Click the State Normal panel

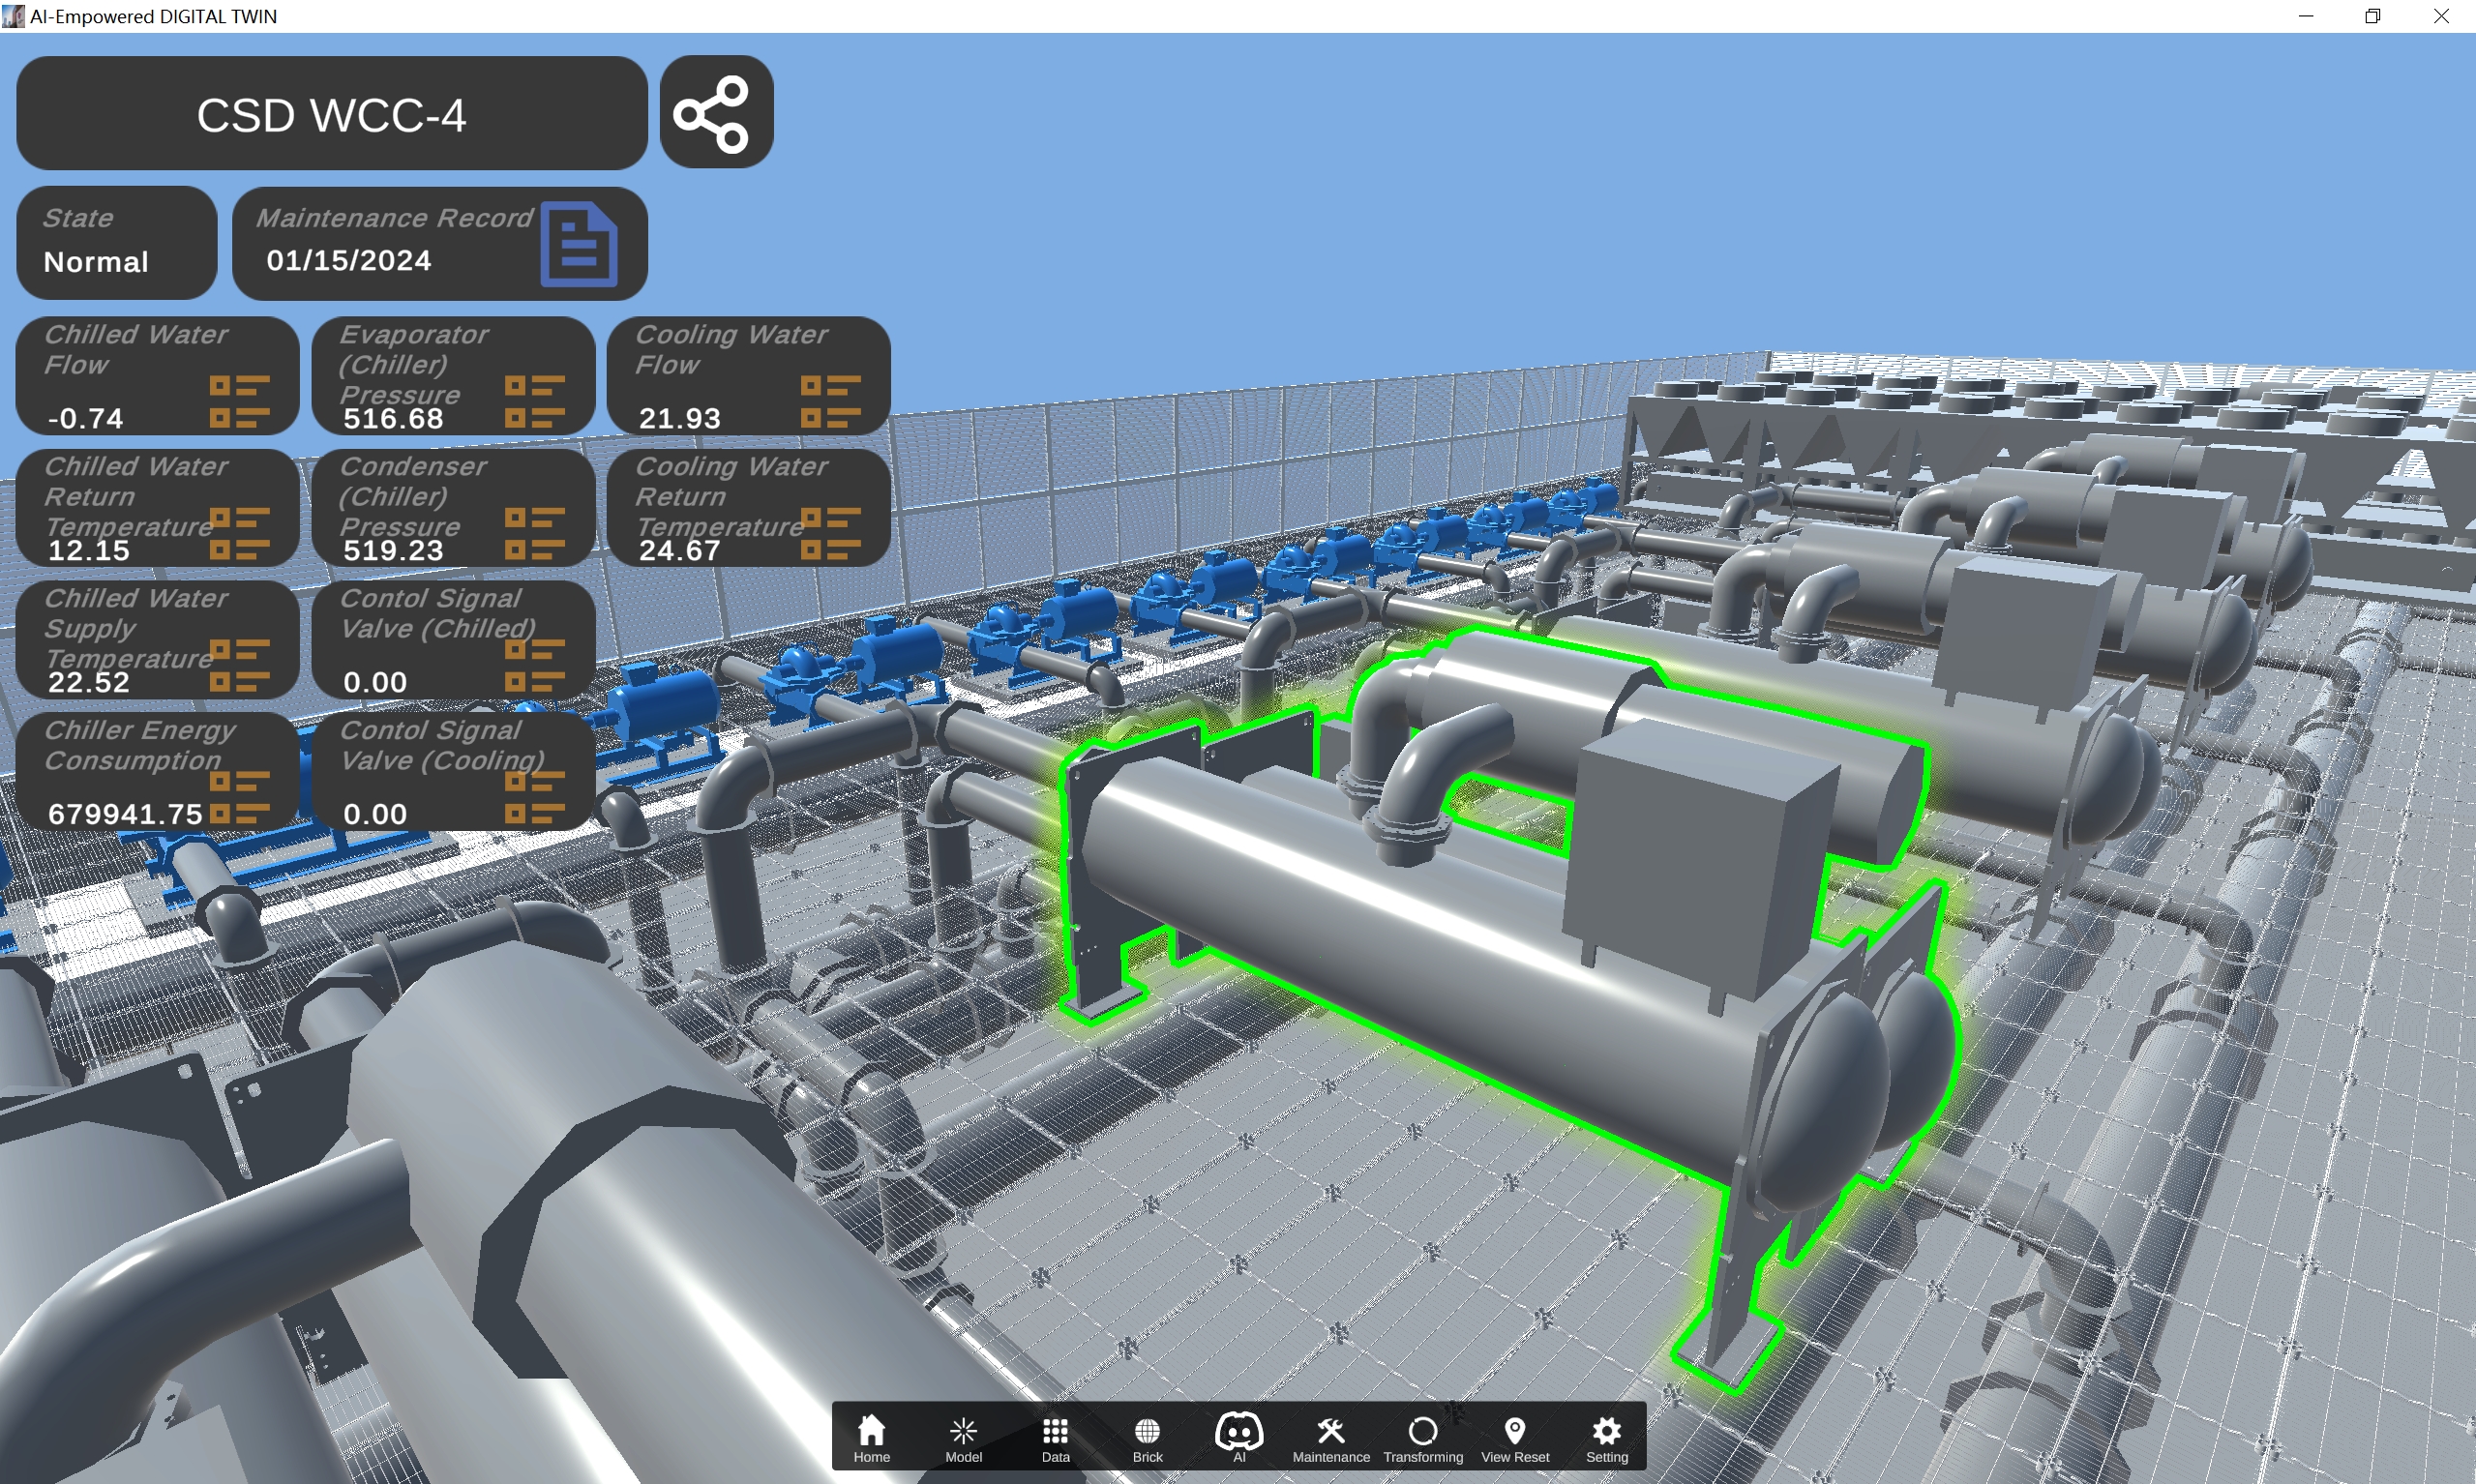[116, 243]
